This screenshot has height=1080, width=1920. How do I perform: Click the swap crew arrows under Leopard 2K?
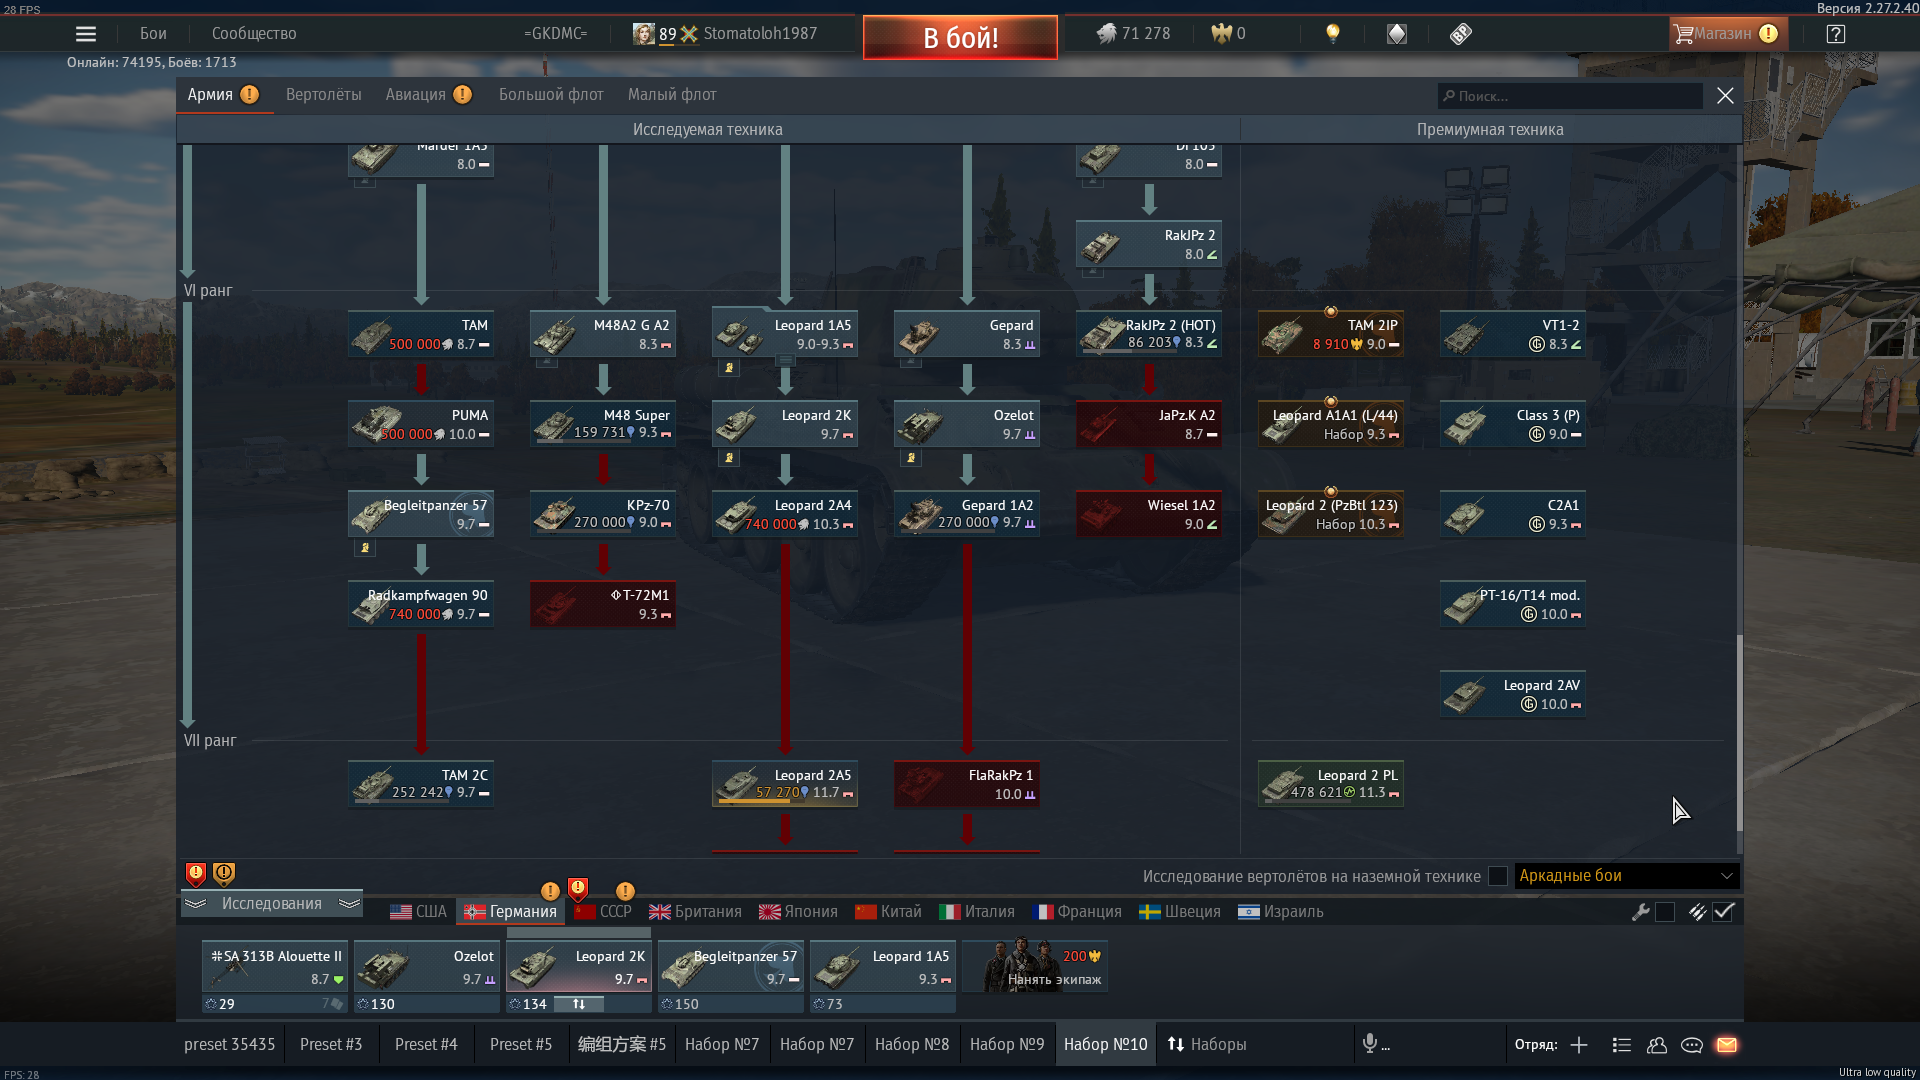(x=579, y=1004)
